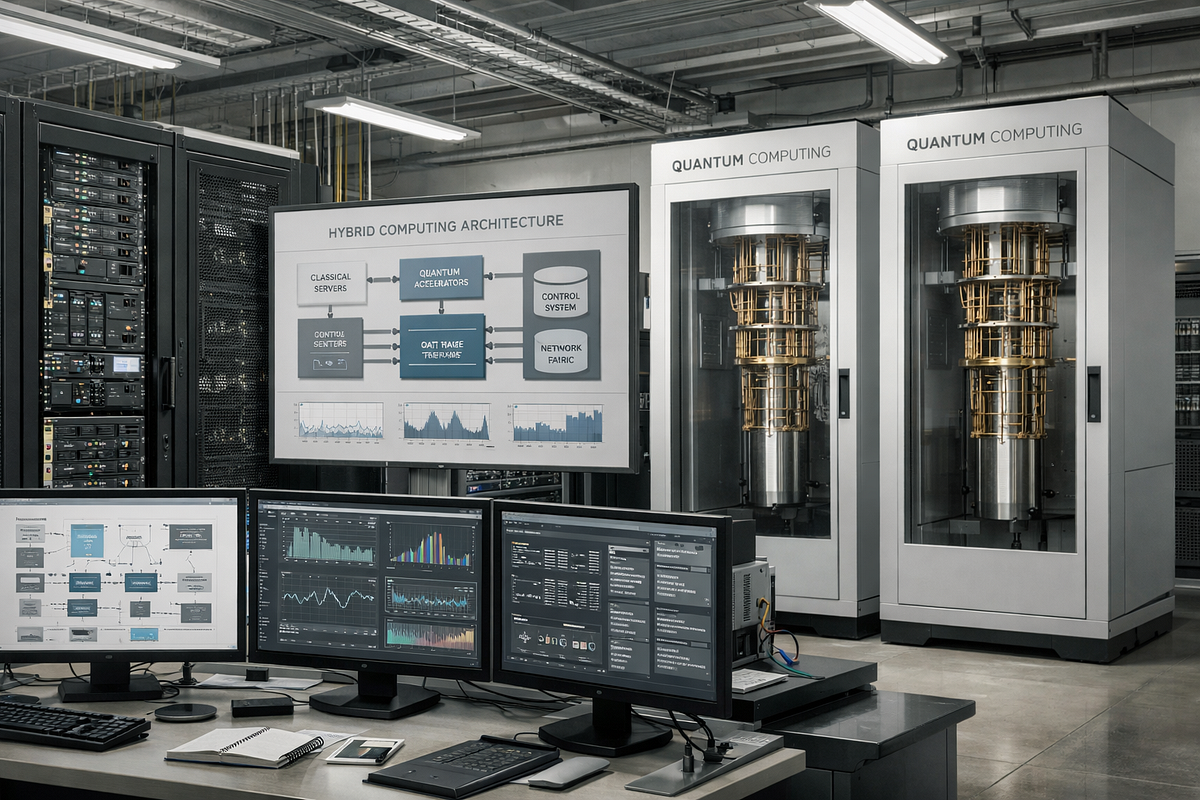Click the rainbow-colored bar chart on the middle monitor

[x=431, y=547]
